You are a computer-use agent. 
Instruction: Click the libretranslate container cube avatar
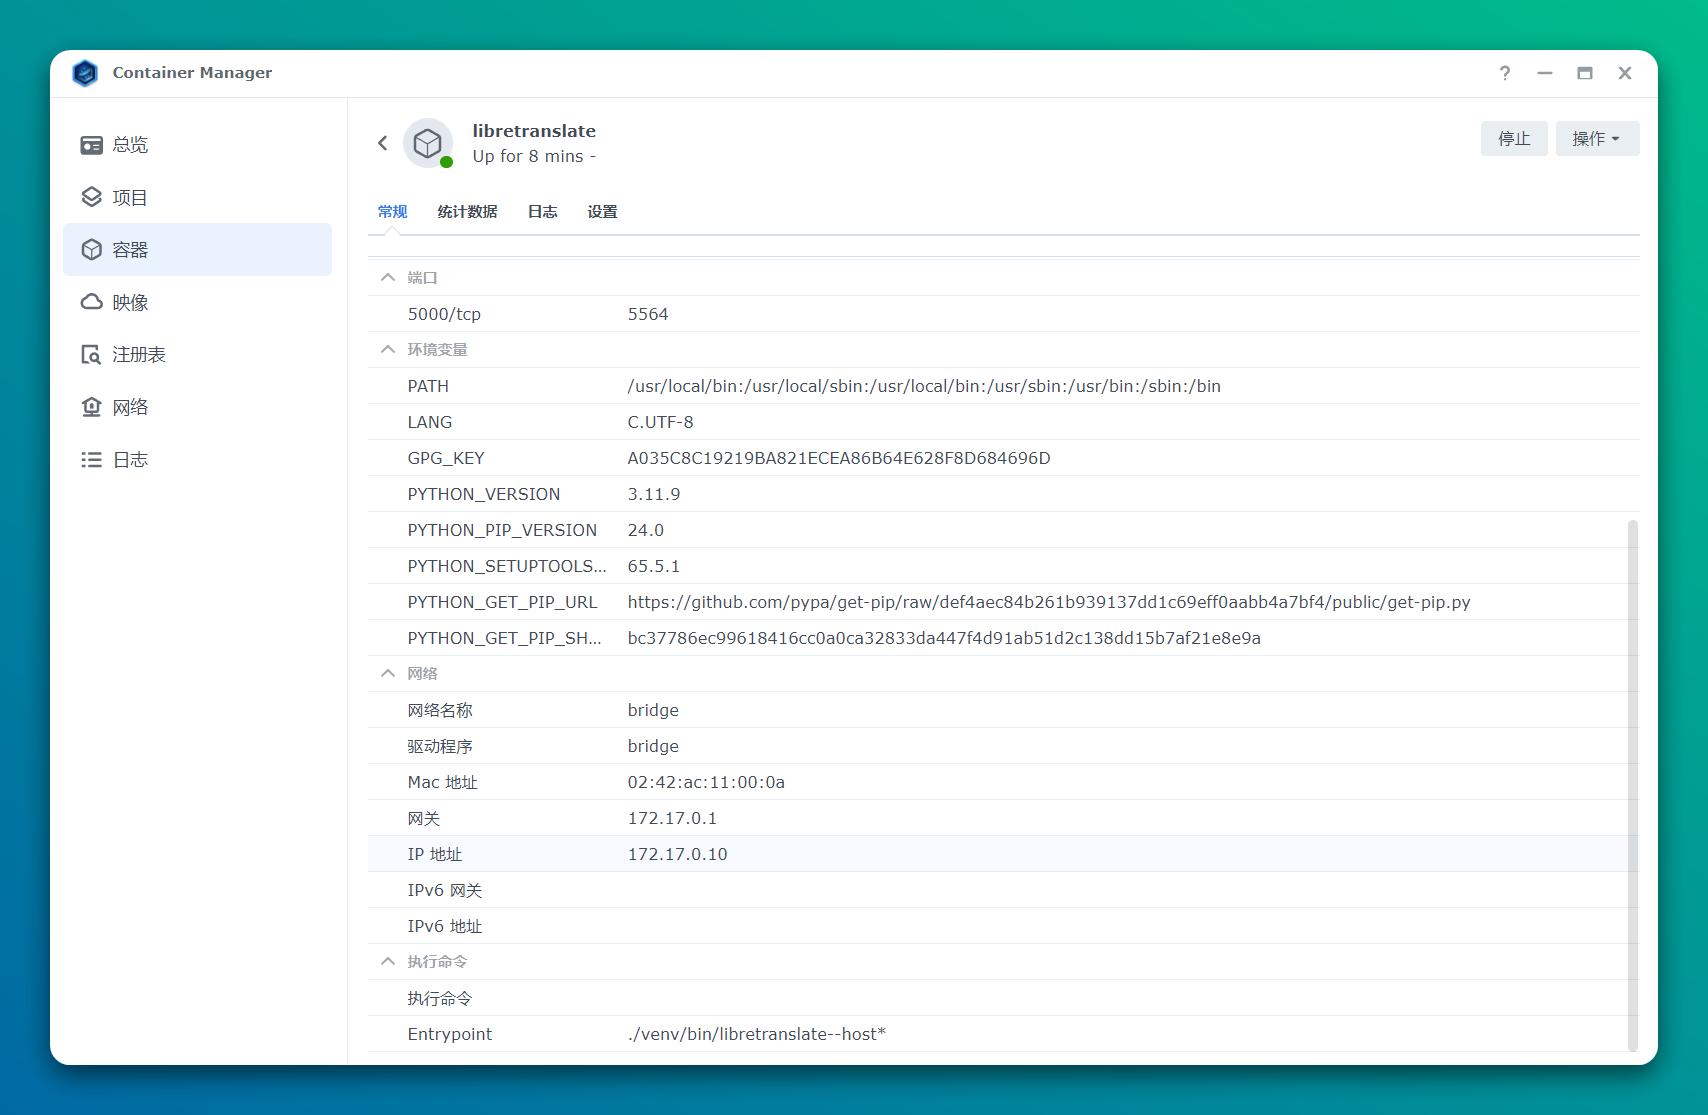(428, 143)
